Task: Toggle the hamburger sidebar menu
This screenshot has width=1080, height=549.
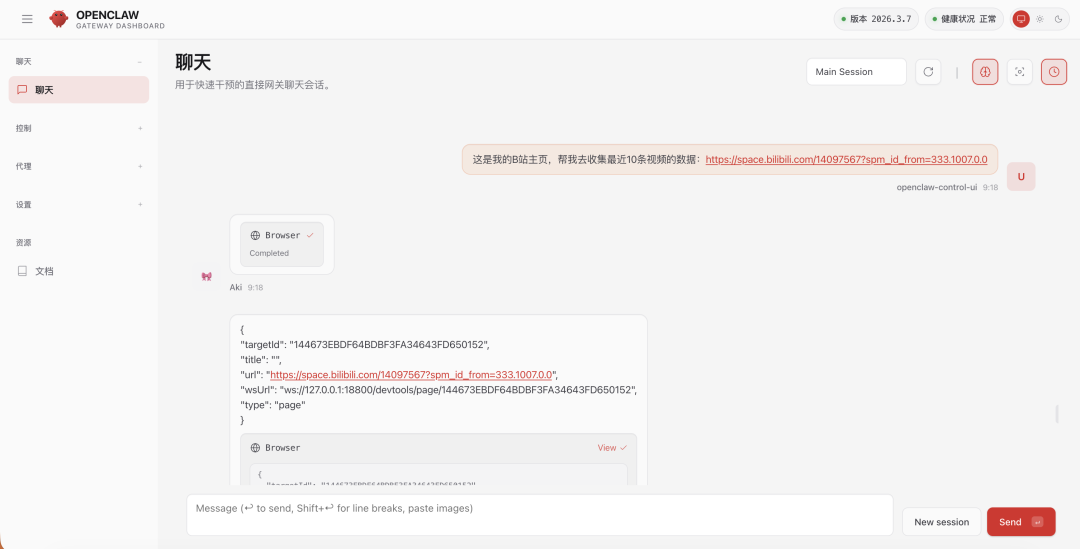Action: [27, 19]
